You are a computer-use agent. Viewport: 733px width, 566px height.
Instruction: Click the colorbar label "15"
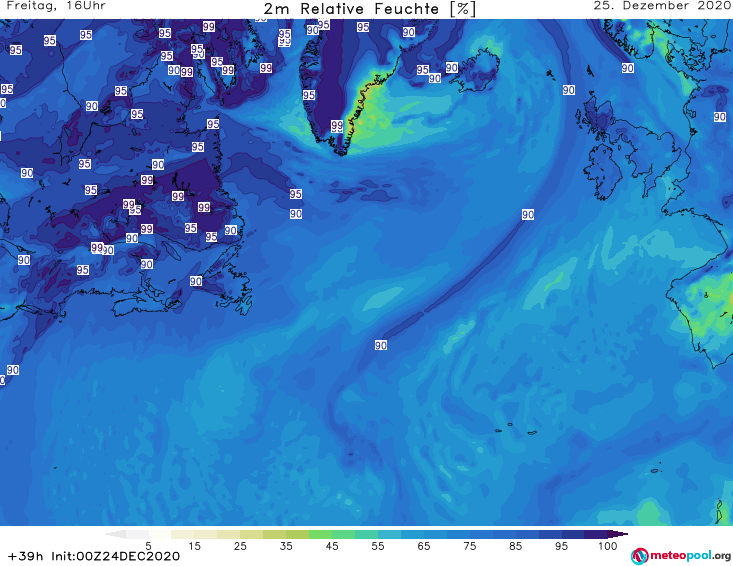coord(194,546)
